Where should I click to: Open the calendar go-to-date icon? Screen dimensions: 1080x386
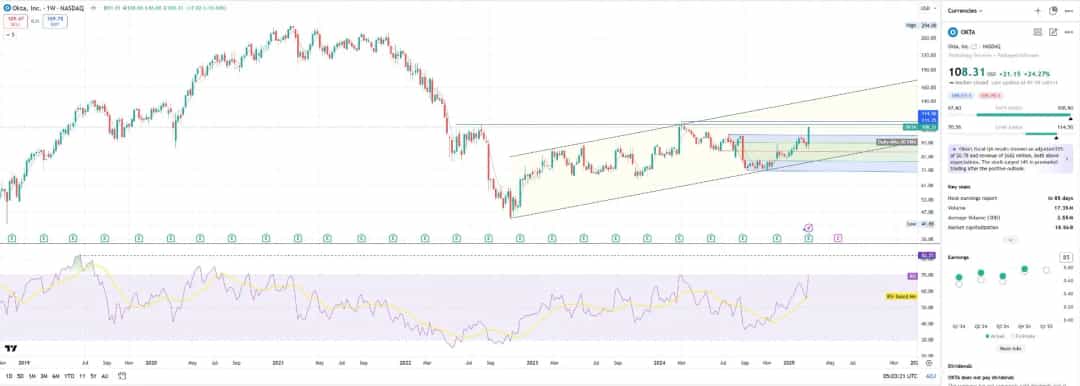click(121, 376)
